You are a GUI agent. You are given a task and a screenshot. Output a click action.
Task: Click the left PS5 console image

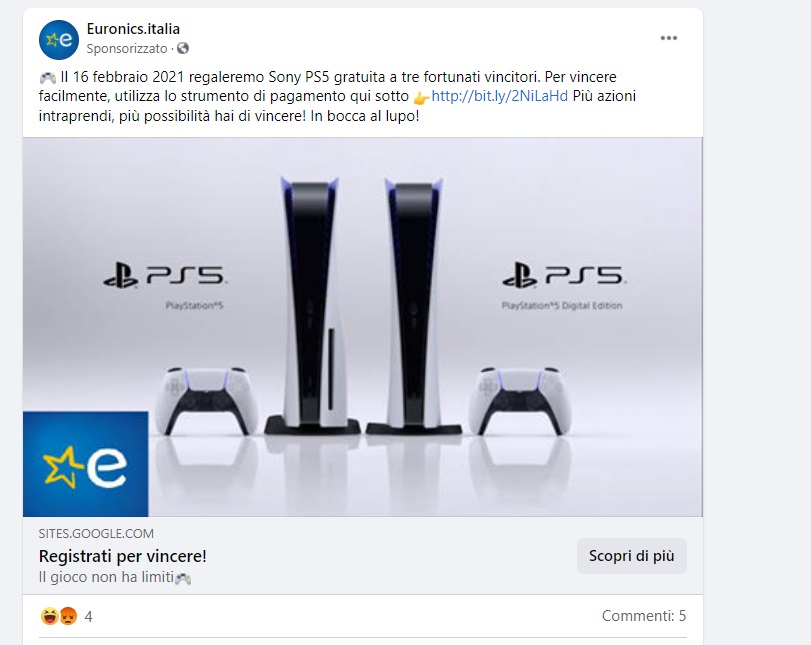[x=312, y=306]
